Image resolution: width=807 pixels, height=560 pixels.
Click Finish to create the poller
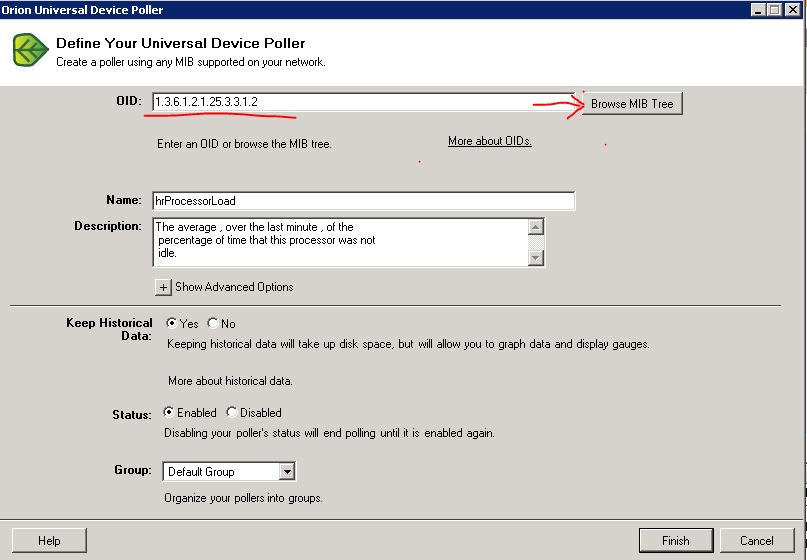[676, 541]
